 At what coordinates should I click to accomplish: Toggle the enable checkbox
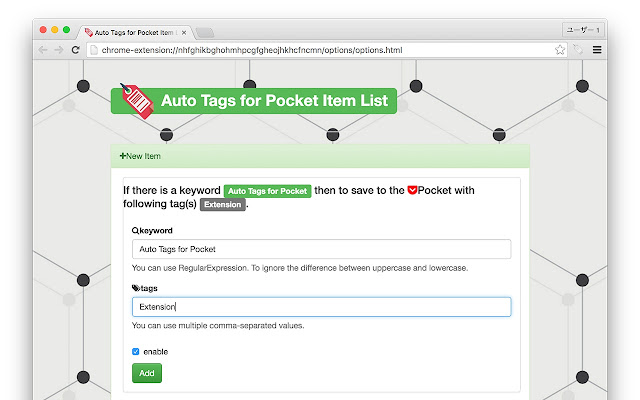[x=136, y=351]
